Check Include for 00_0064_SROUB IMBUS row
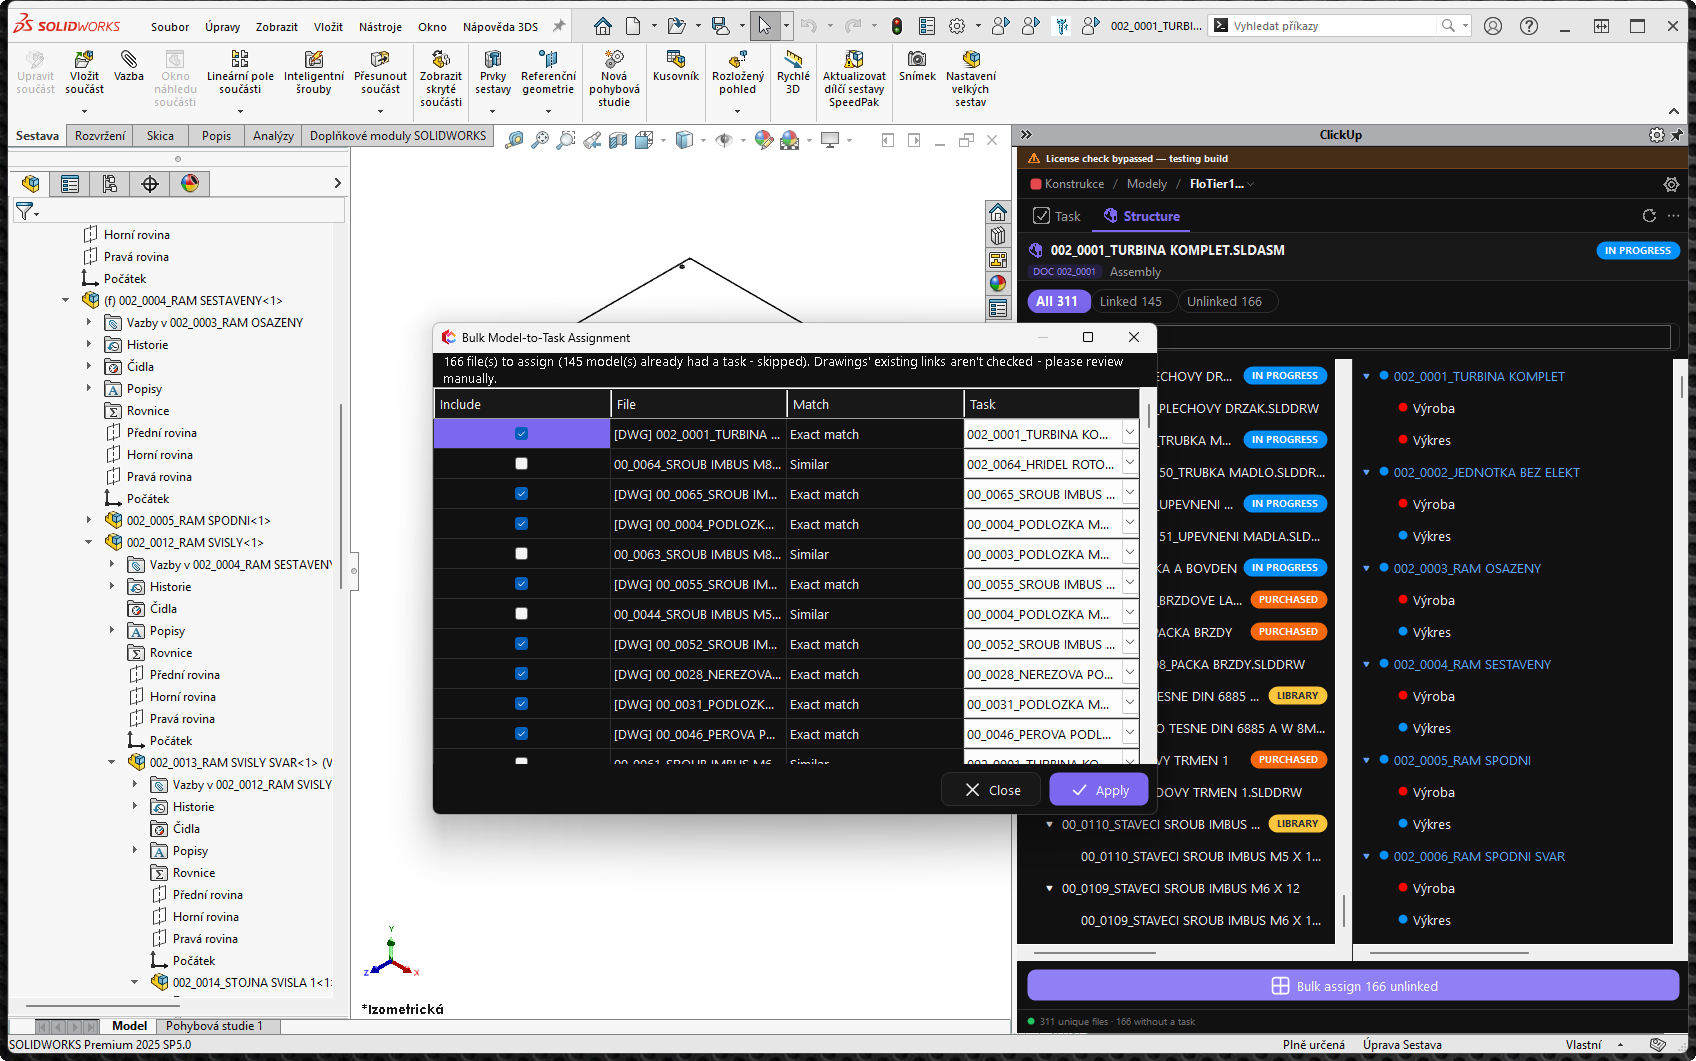The image size is (1696, 1061). point(521,464)
